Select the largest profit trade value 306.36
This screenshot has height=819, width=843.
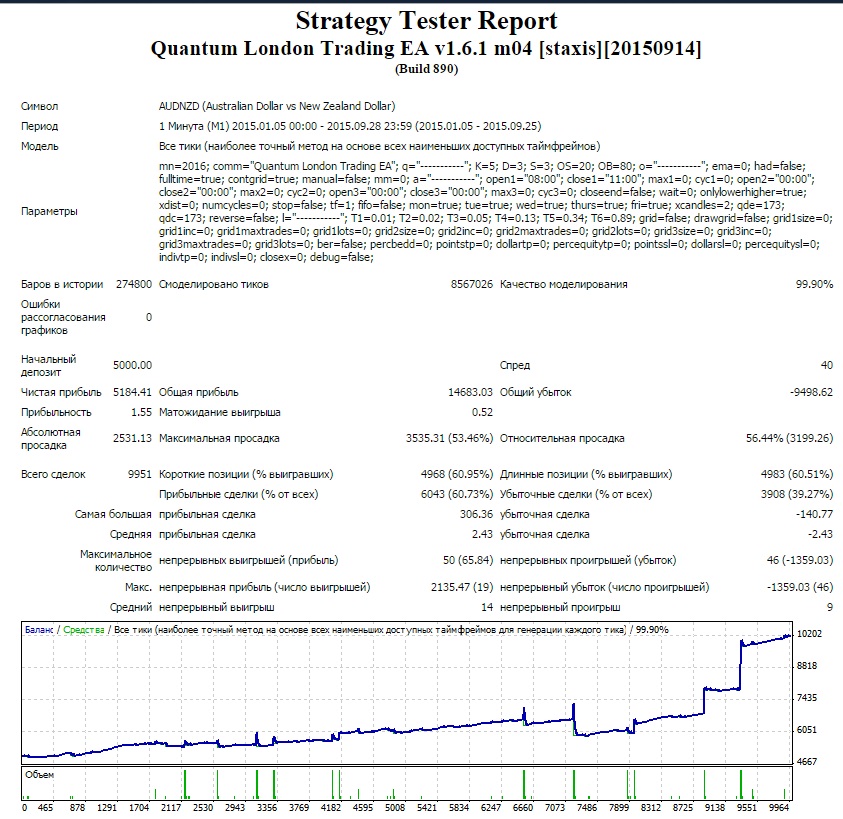pyautogui.click(x=476, y=514)
